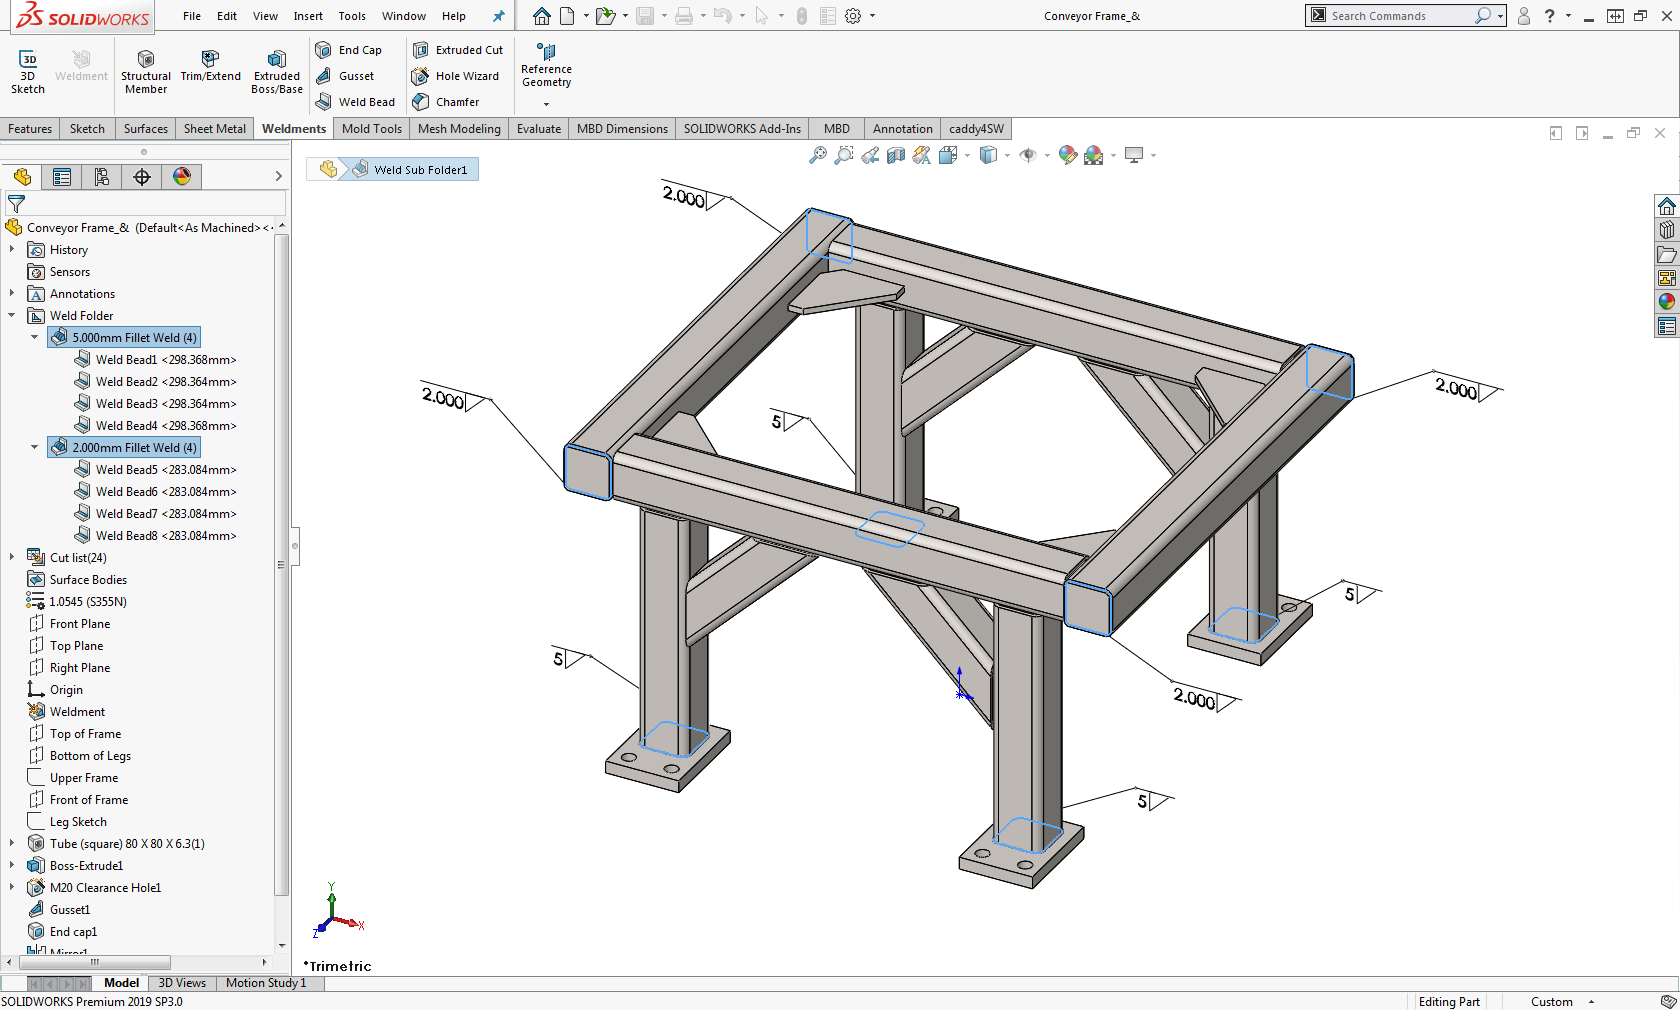Image resolution: width=1680 pixels, height=1010 pixels.
Task: Toggle the Hide/Show Items eye icon
Action: coord(1027,155)
